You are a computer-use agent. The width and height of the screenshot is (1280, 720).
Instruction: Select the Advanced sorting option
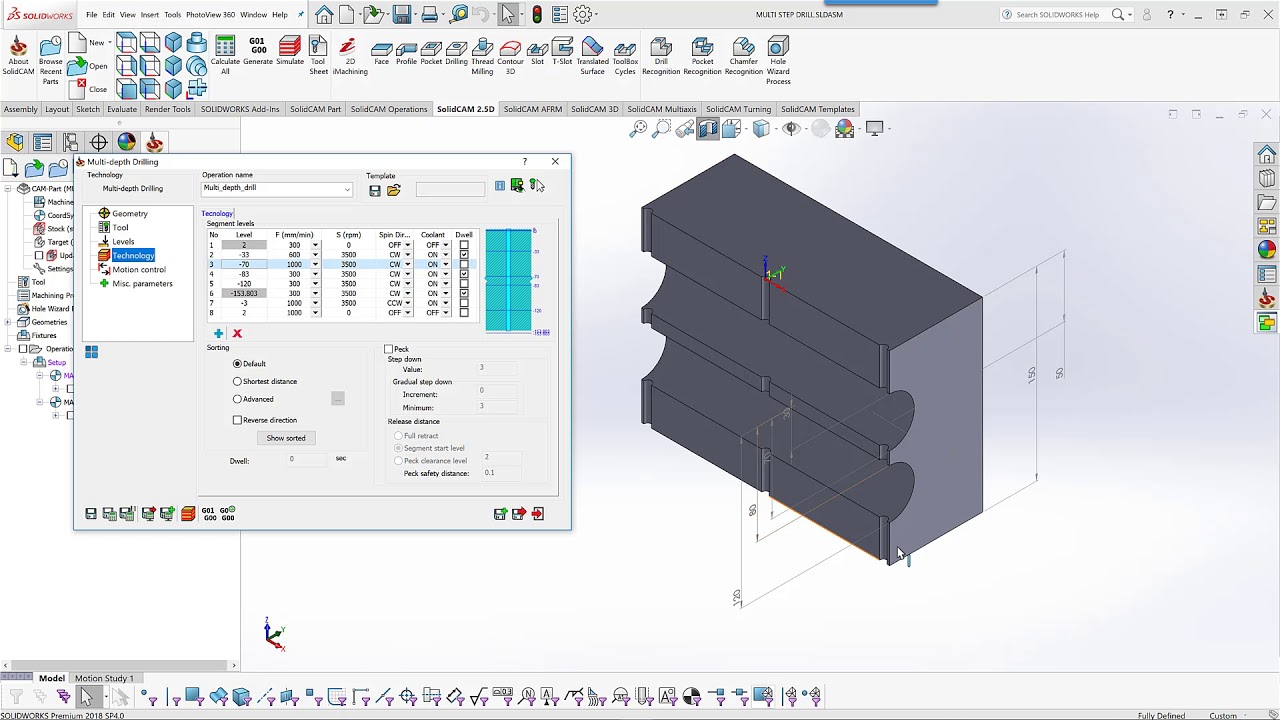click(237, 399)
